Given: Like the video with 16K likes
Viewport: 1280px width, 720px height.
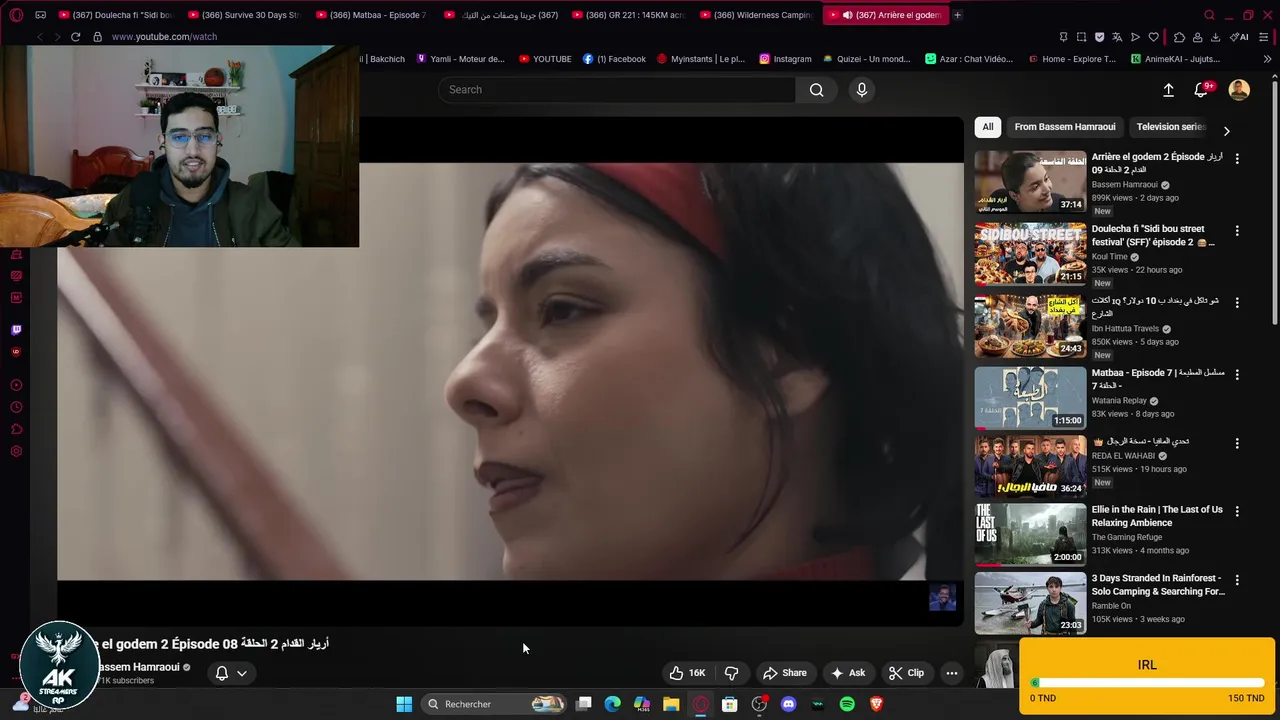Looking at the screenshot, I should (x=687, y=673).
